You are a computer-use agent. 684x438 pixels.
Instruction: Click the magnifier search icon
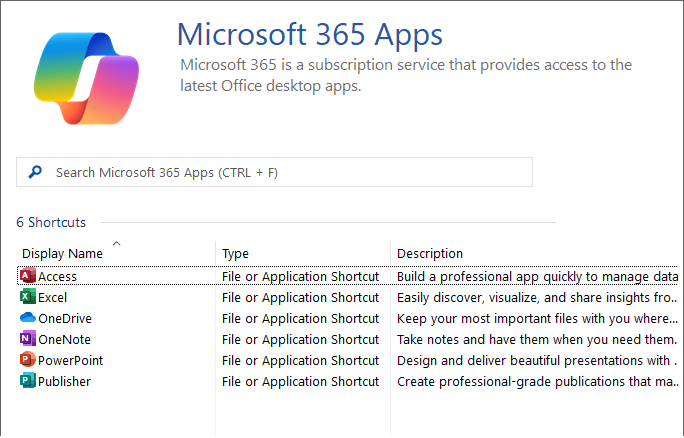[35, 172]
